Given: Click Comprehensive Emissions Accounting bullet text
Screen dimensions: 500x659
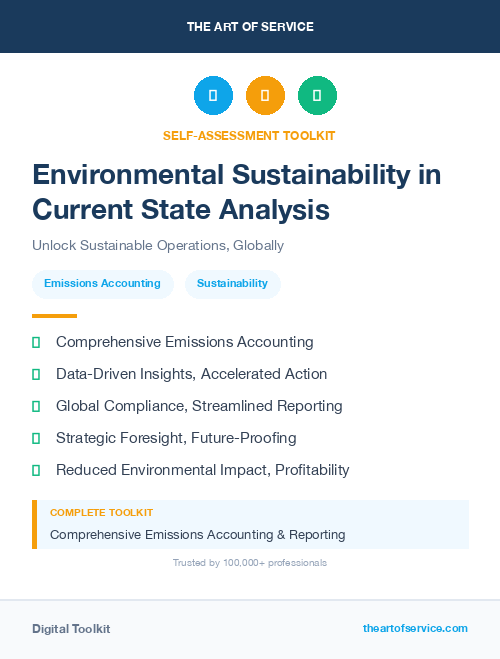Looking at the screenshot, I should click(x=184, y=342).
